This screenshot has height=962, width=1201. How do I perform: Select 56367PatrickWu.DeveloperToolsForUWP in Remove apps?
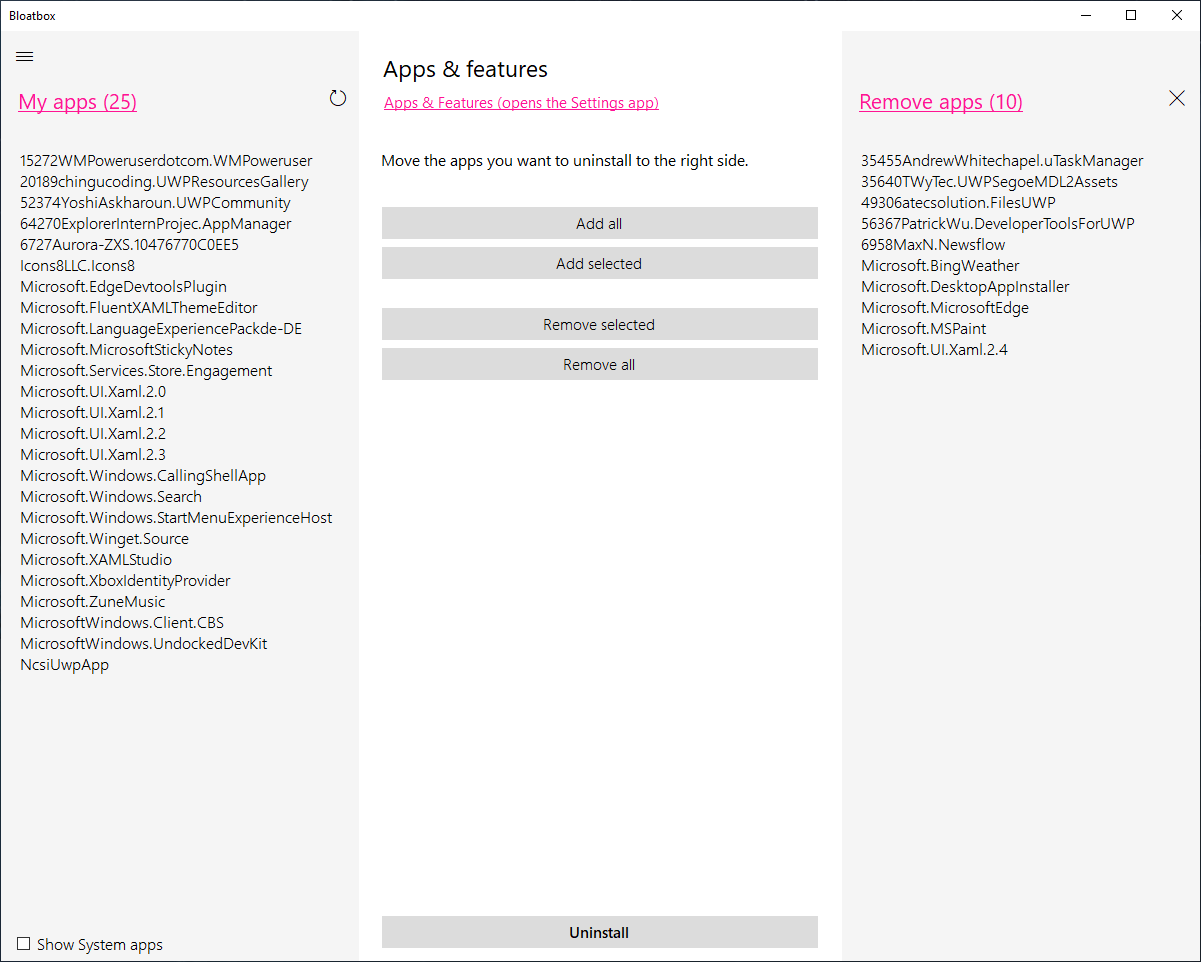coord(998,224)
